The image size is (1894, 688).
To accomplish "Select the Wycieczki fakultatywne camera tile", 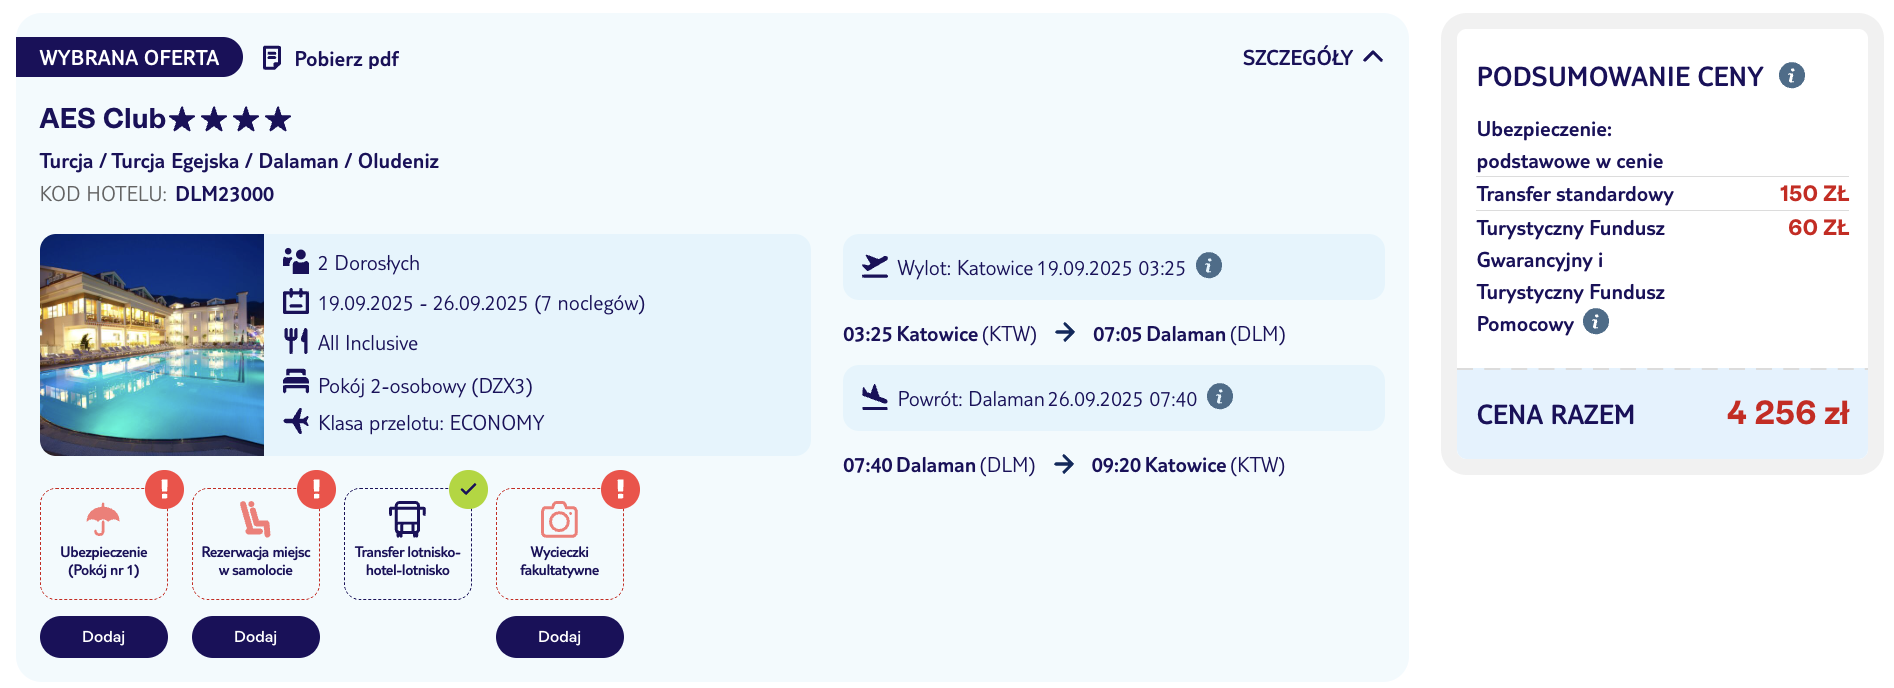I will tap(560, 544).
